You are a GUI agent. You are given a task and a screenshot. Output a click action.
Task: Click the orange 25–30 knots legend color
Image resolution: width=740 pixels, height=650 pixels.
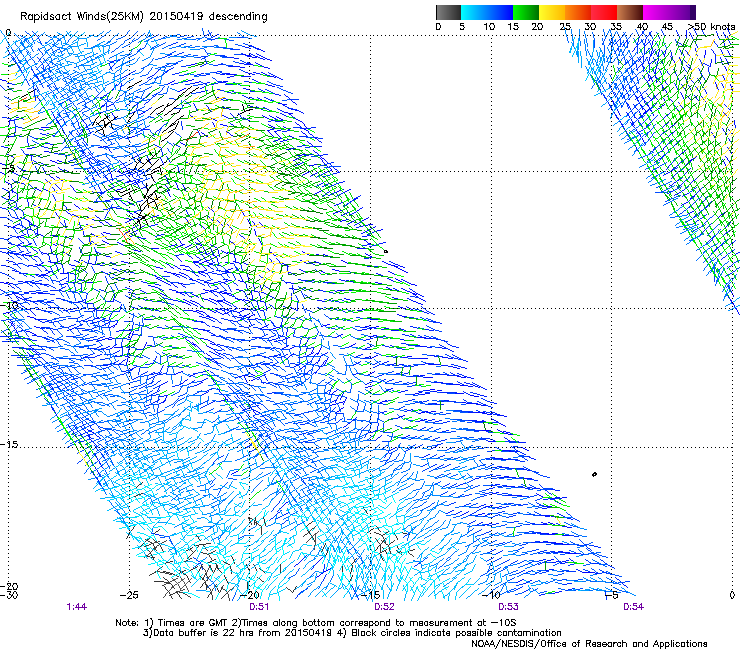578,12
